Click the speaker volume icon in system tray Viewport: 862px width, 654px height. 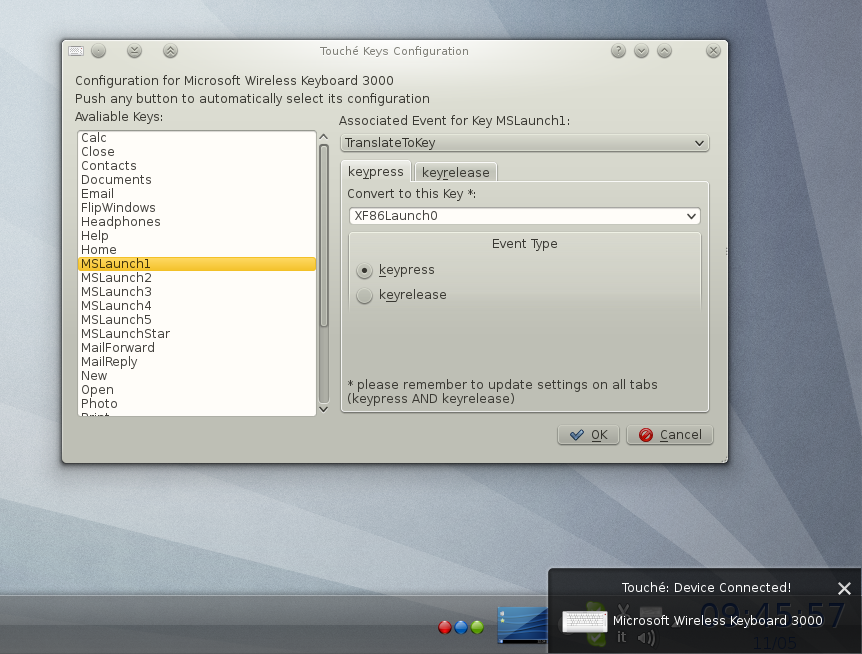point(646,638)
